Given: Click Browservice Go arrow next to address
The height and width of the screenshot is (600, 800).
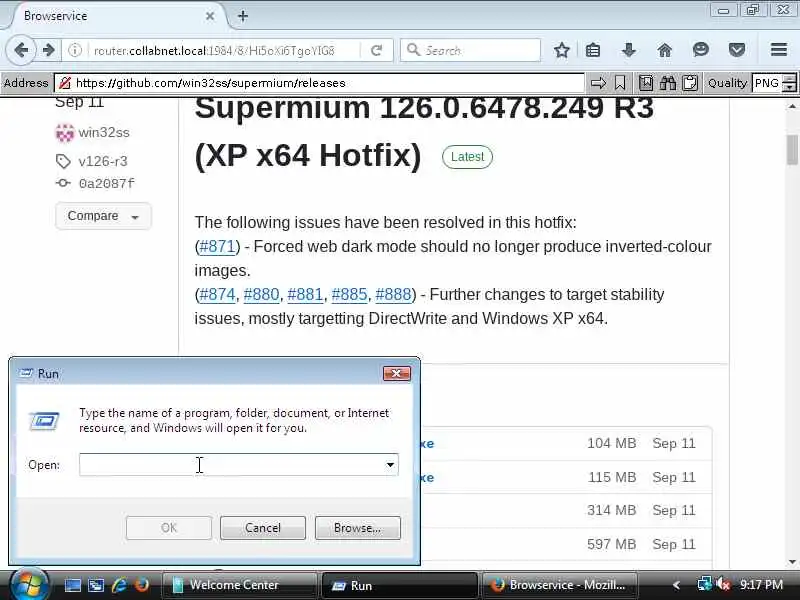Looking at the screenshot, I should click(598, 83).
